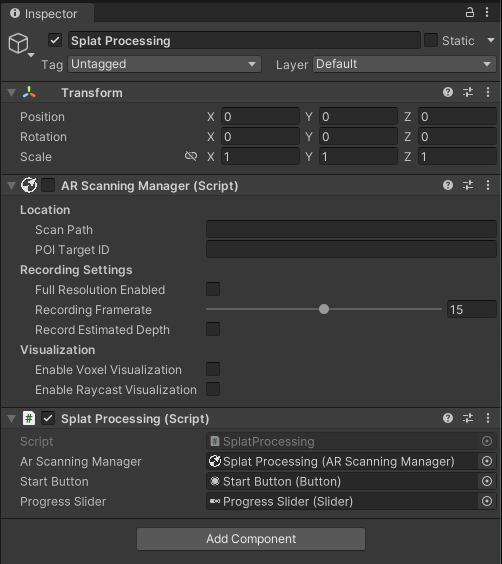Click the Position X field

(260, 117)
